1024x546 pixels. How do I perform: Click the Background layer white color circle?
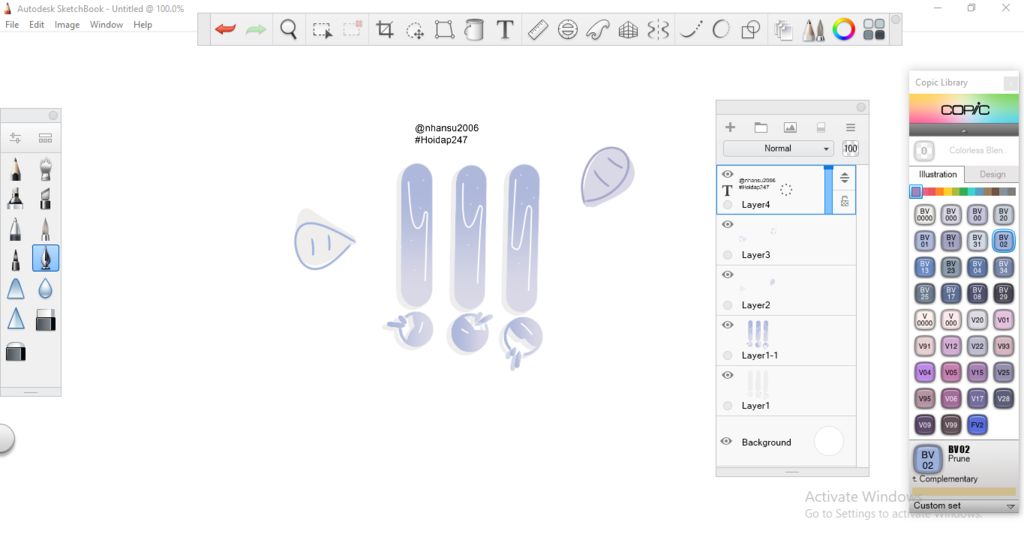(x=828, y=442)
